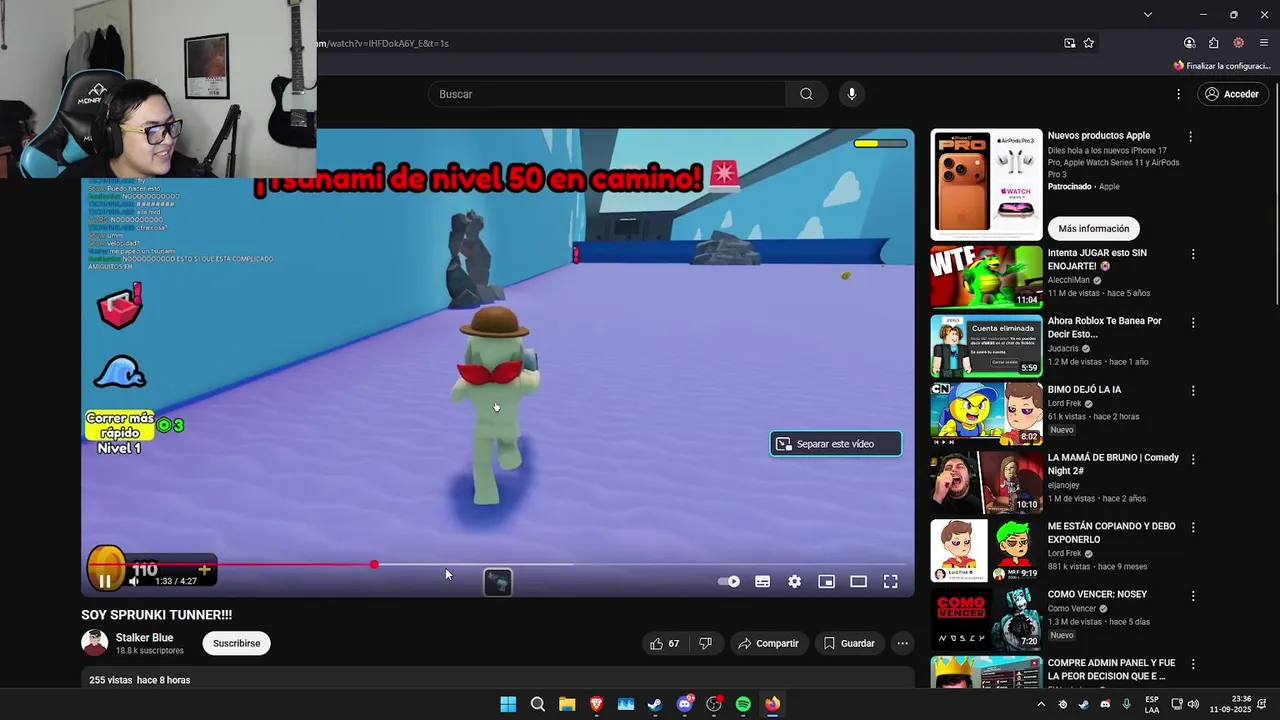Click the Compartir share button
Screen dimensions: 1280x720
click(x=768, y=643)
